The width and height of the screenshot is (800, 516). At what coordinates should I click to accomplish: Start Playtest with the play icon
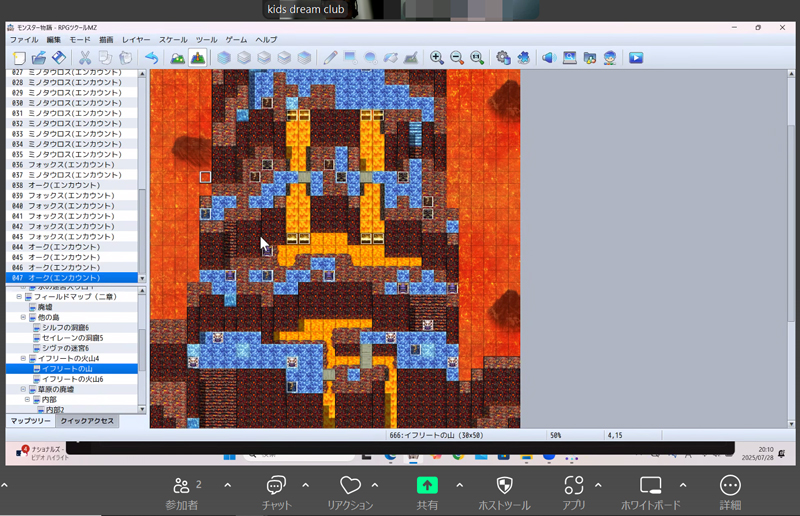[636, 58]
